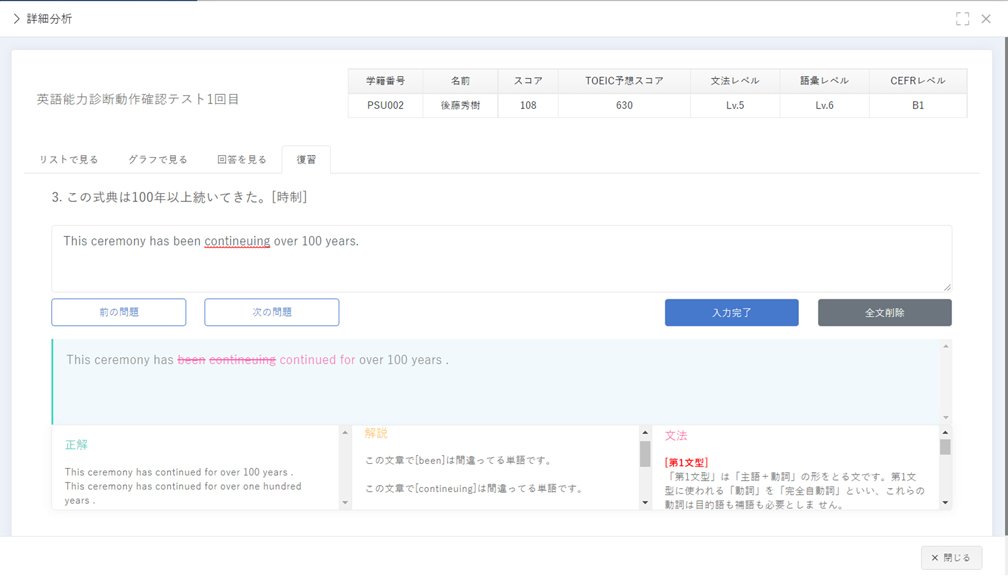Click the name cell 後藤秀樹

coord(460,105)
